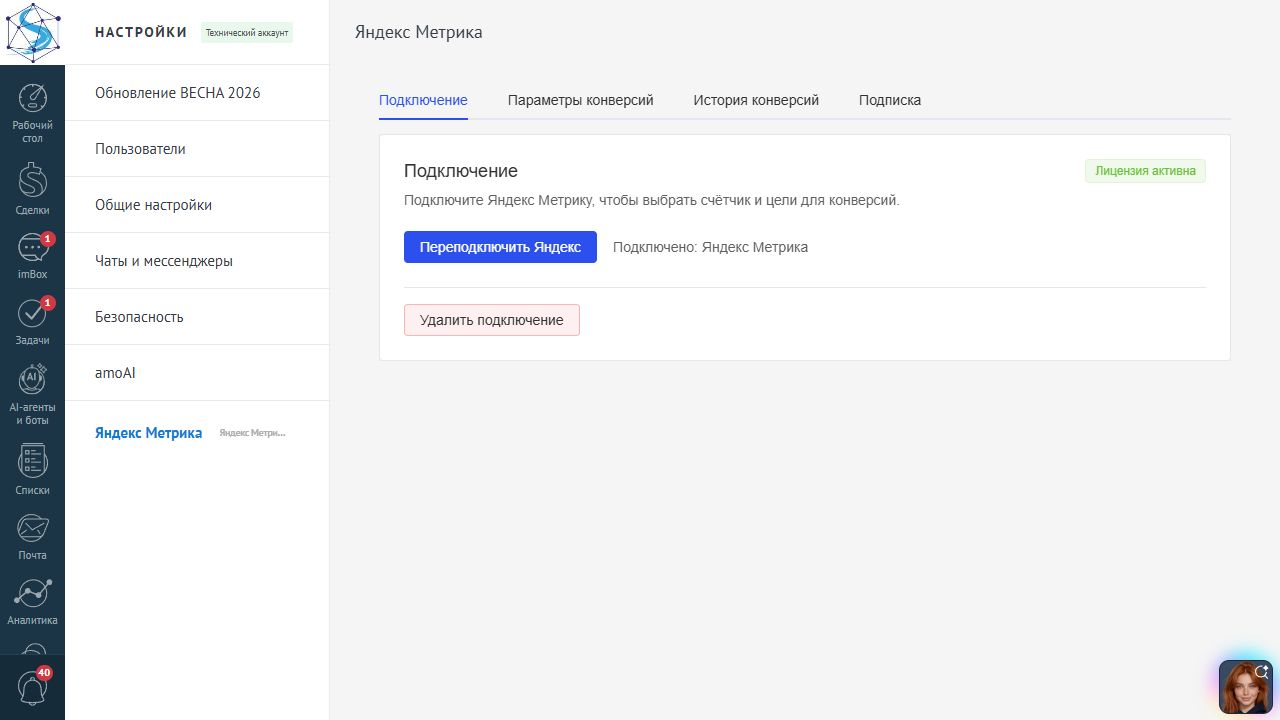Go to Сделки in the sidebar
Viewport: 1280px width, 720px height.
[x=33, y=190]
